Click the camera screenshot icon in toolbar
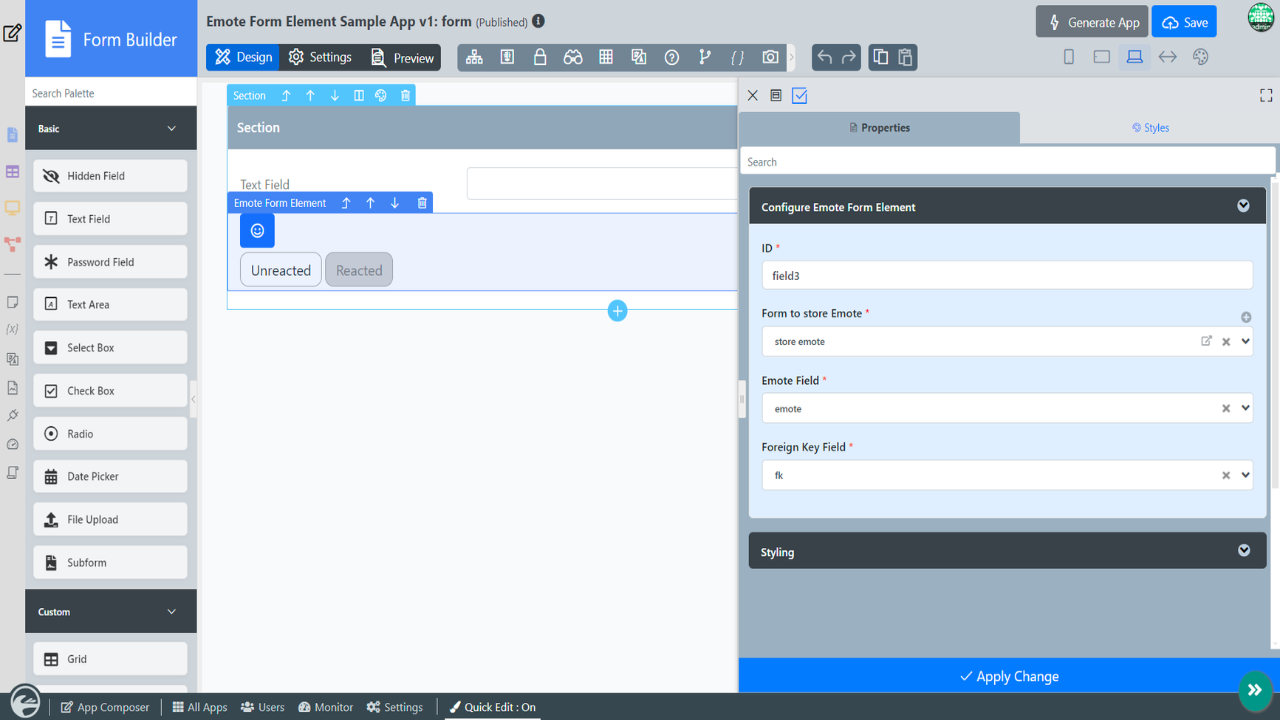This screenshot has width=1280, height=720. [770, 58]
